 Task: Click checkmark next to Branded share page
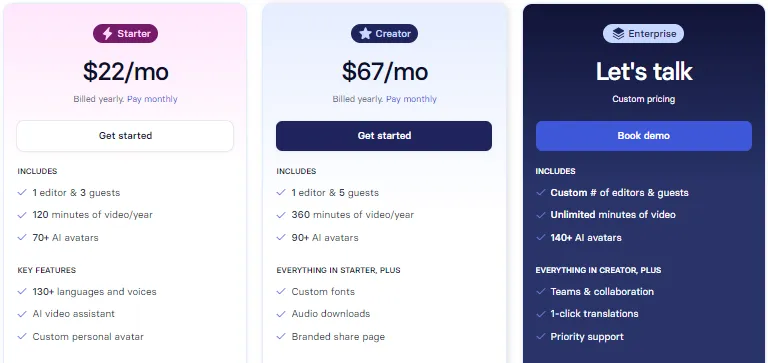tap(281, 336)
